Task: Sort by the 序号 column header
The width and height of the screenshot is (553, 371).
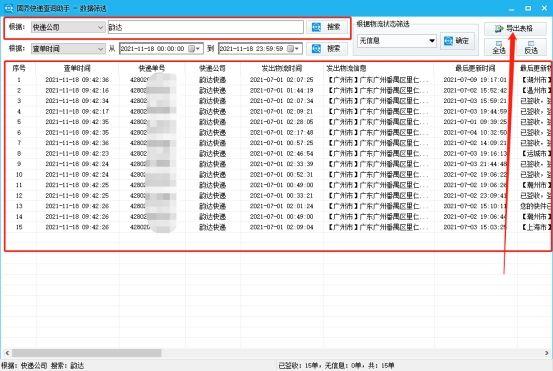Action: (x=19, y=68)
